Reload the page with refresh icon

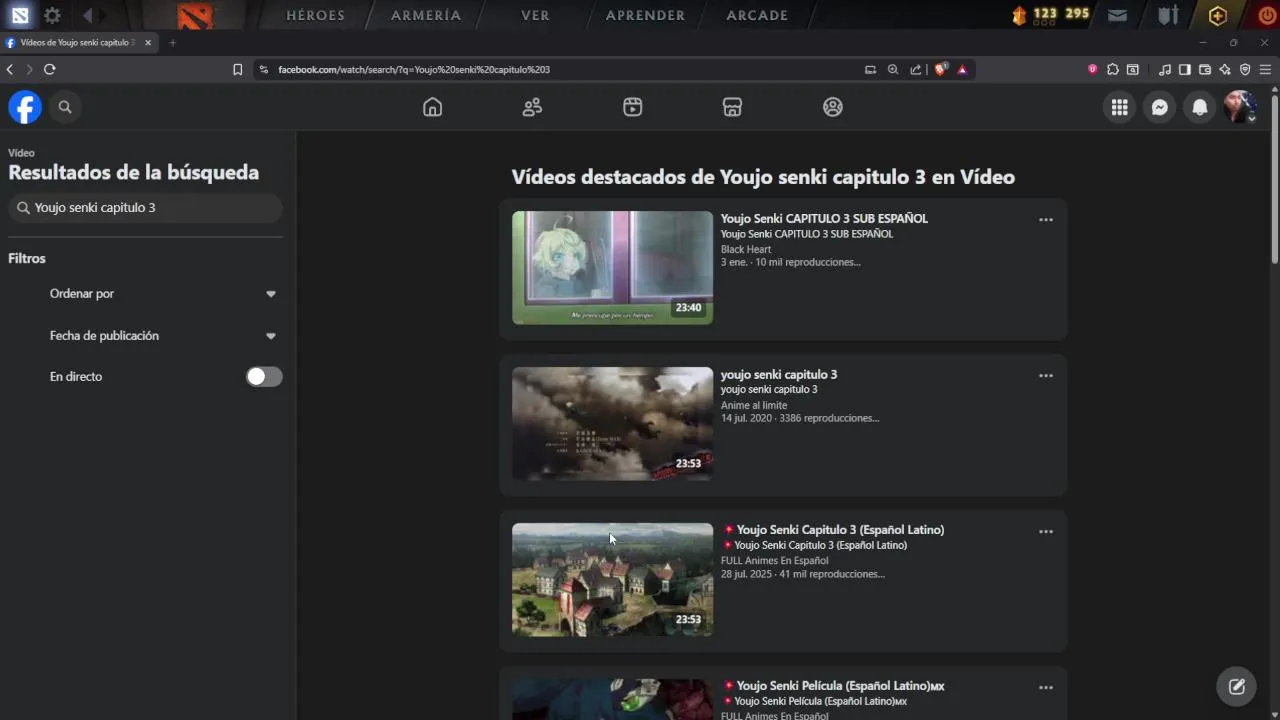tap(49, 69)
